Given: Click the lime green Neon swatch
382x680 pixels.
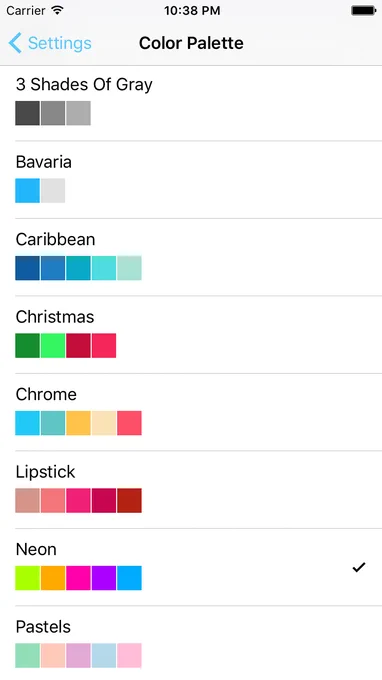Looking at the screenshot, I should pyautogui.click(x=27, y=578).
